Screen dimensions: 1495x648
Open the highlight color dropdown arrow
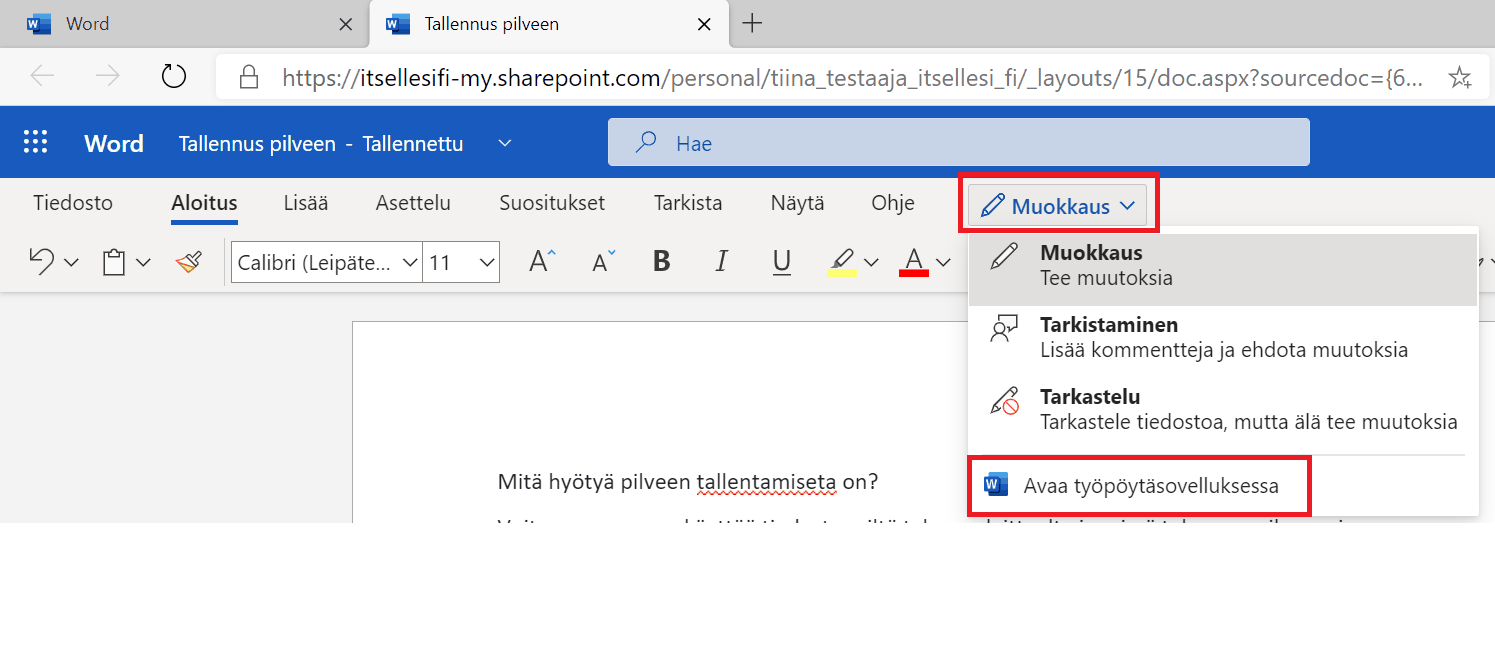coord(871,263)
